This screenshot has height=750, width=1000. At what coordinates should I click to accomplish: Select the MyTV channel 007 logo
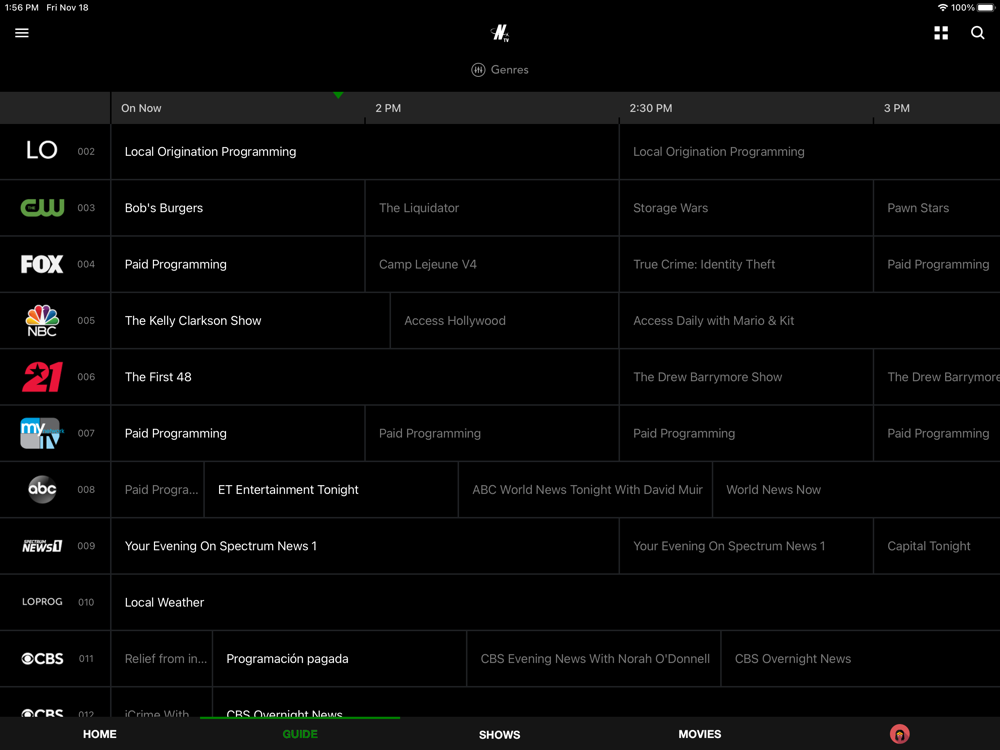click(42, 433)
